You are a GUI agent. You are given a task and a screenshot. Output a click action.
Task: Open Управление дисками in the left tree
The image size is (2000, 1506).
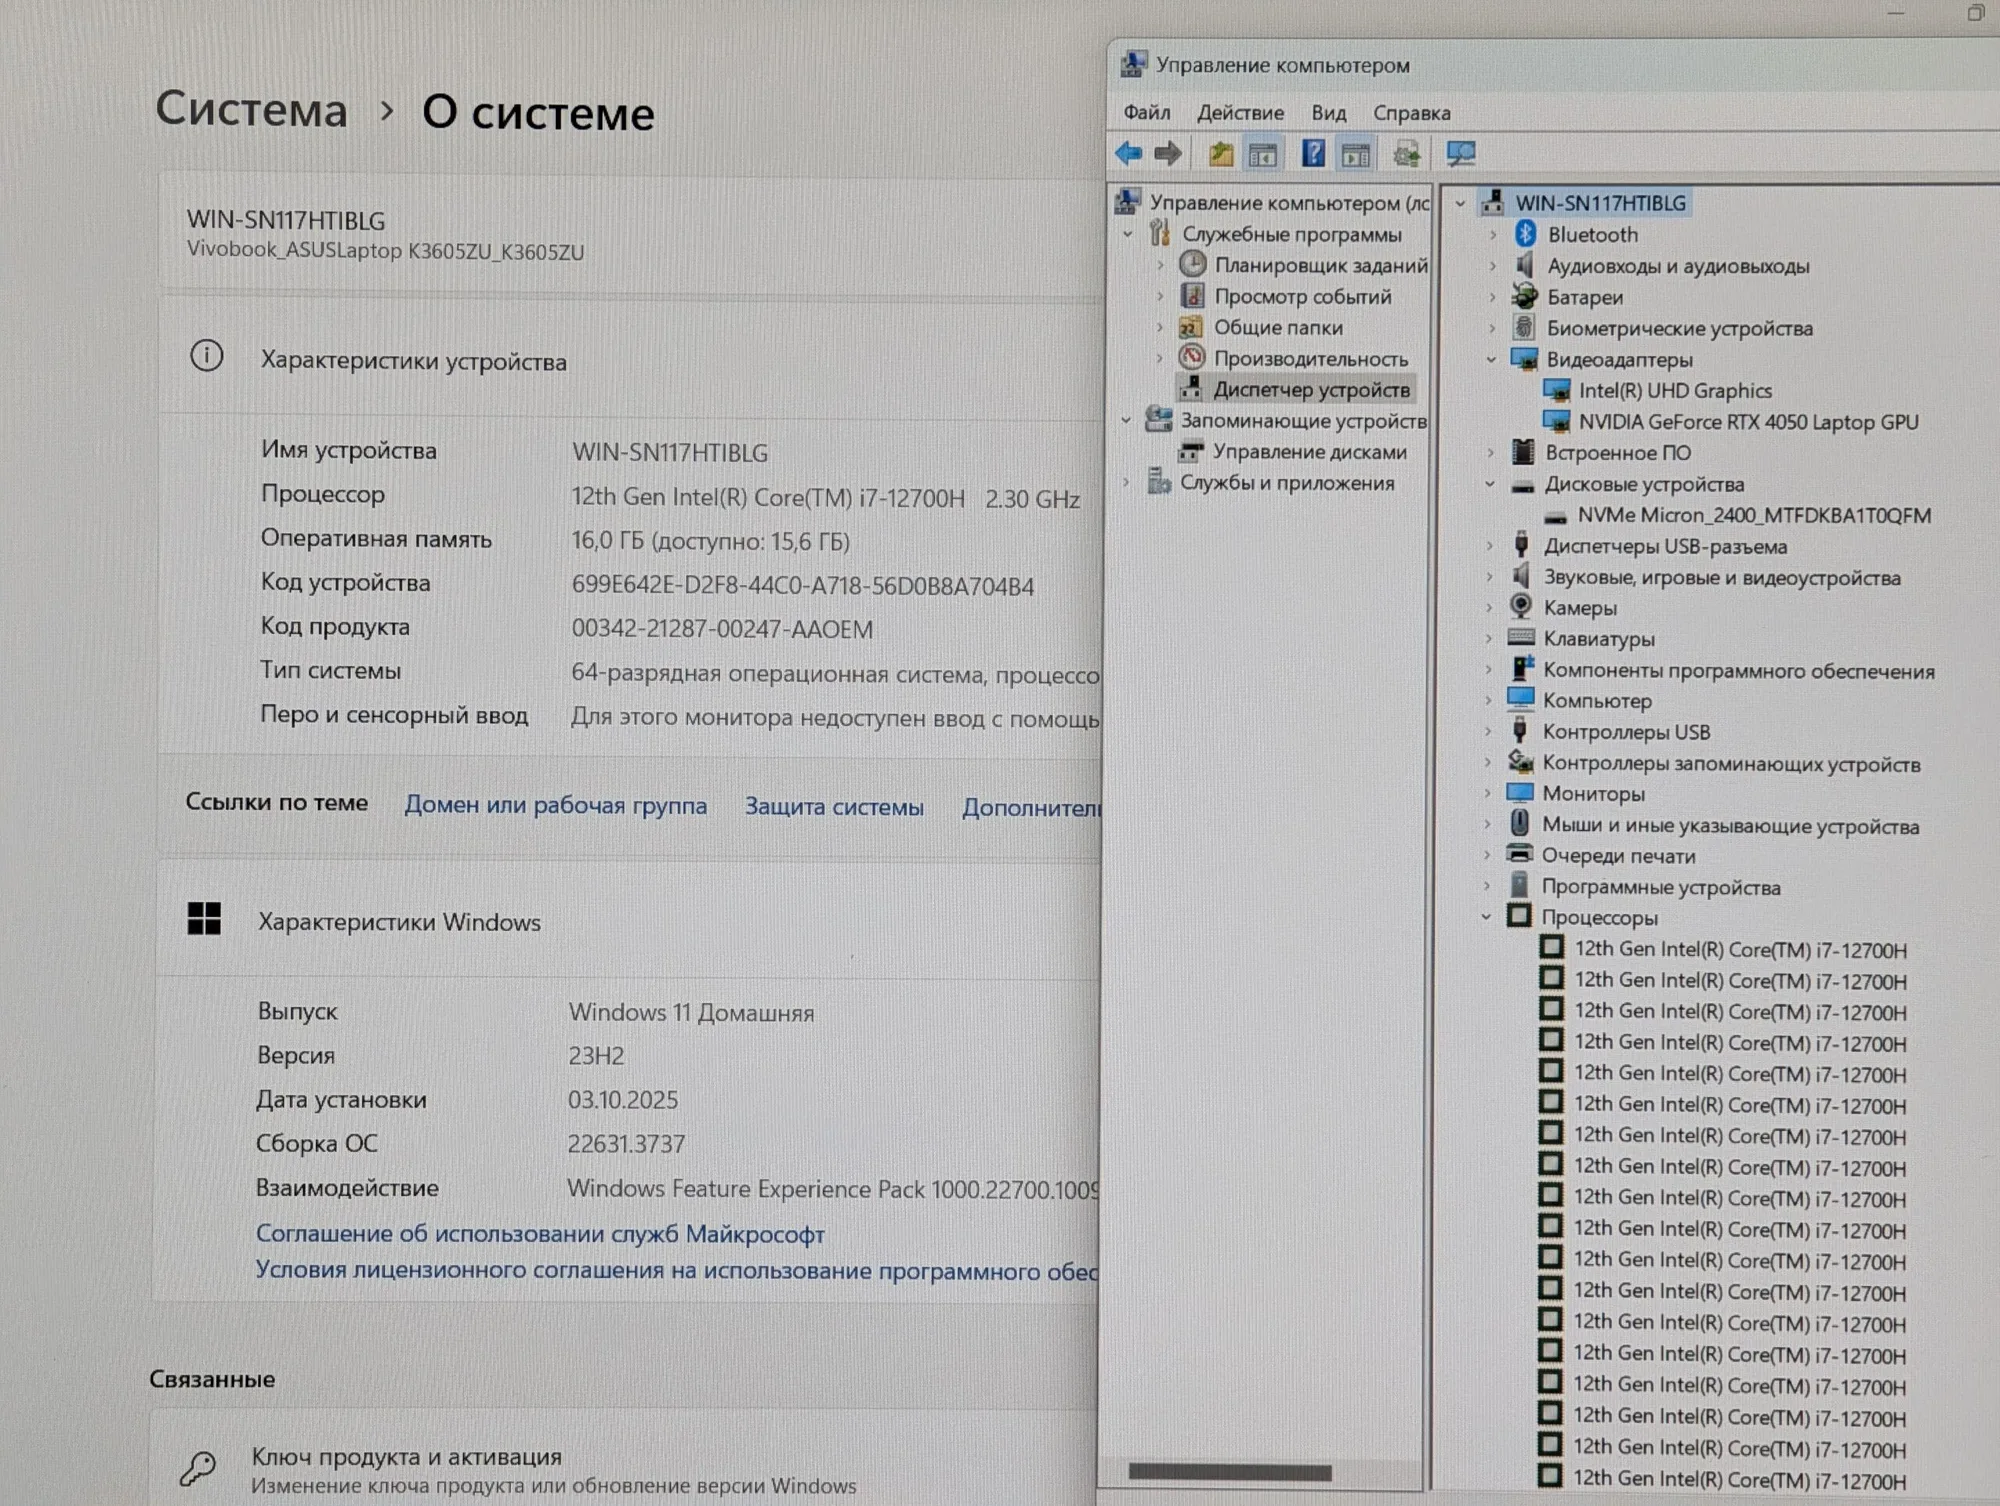point(1309,452)
